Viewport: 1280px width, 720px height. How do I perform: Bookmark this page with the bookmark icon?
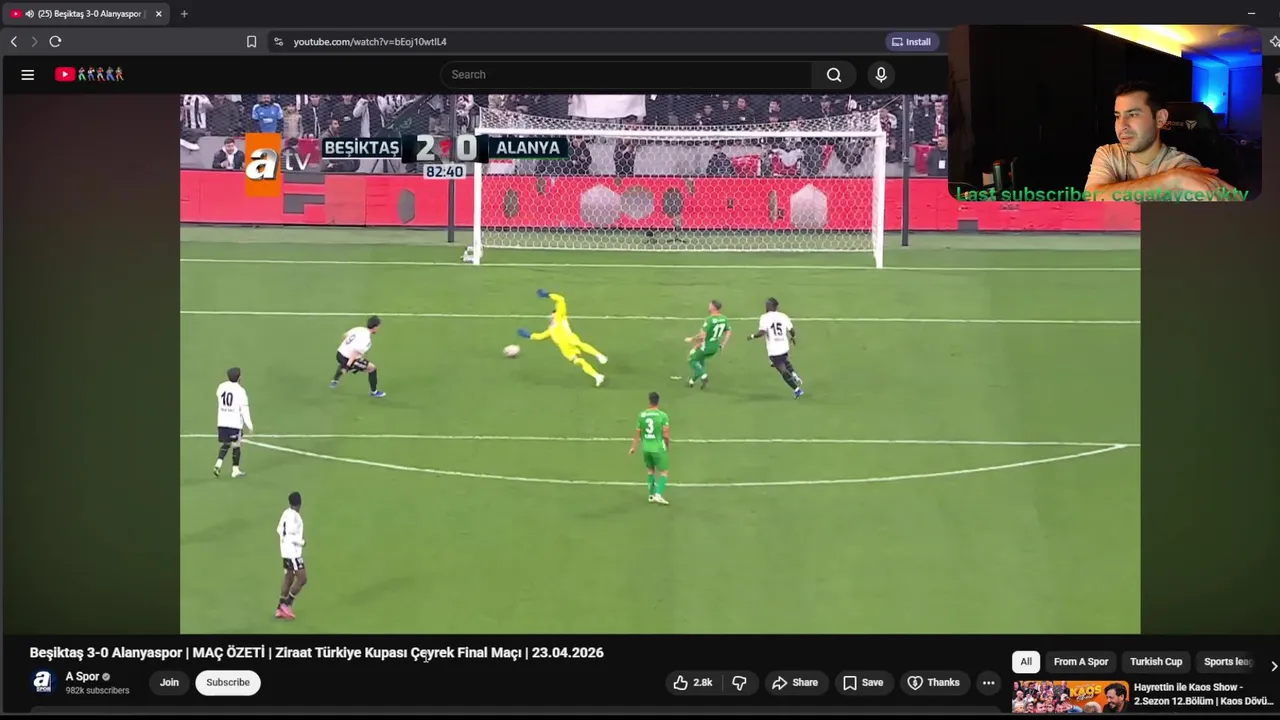click(x=251, y=42)
